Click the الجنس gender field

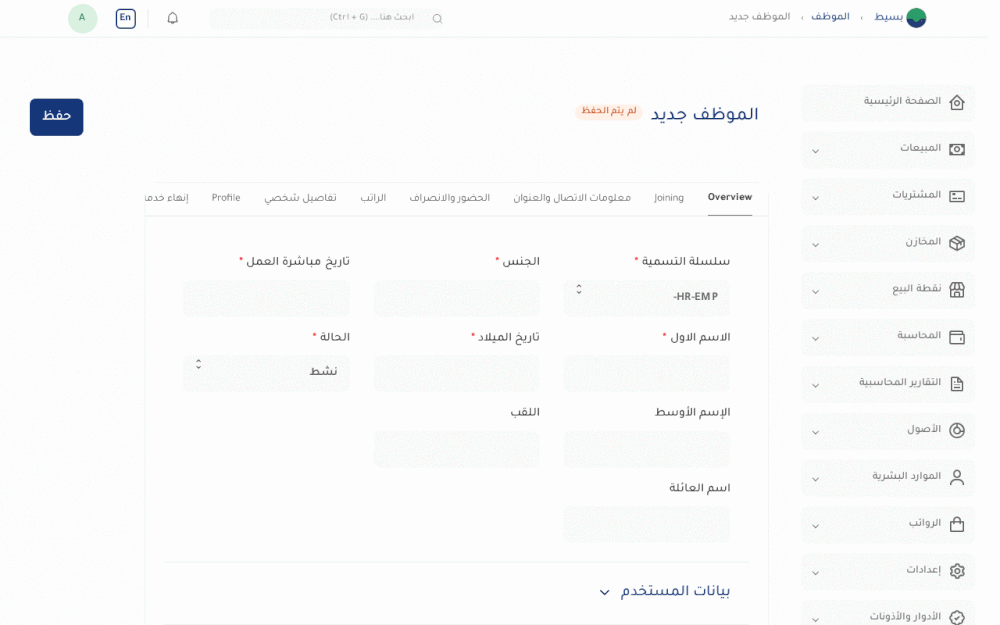click(456, 298)
